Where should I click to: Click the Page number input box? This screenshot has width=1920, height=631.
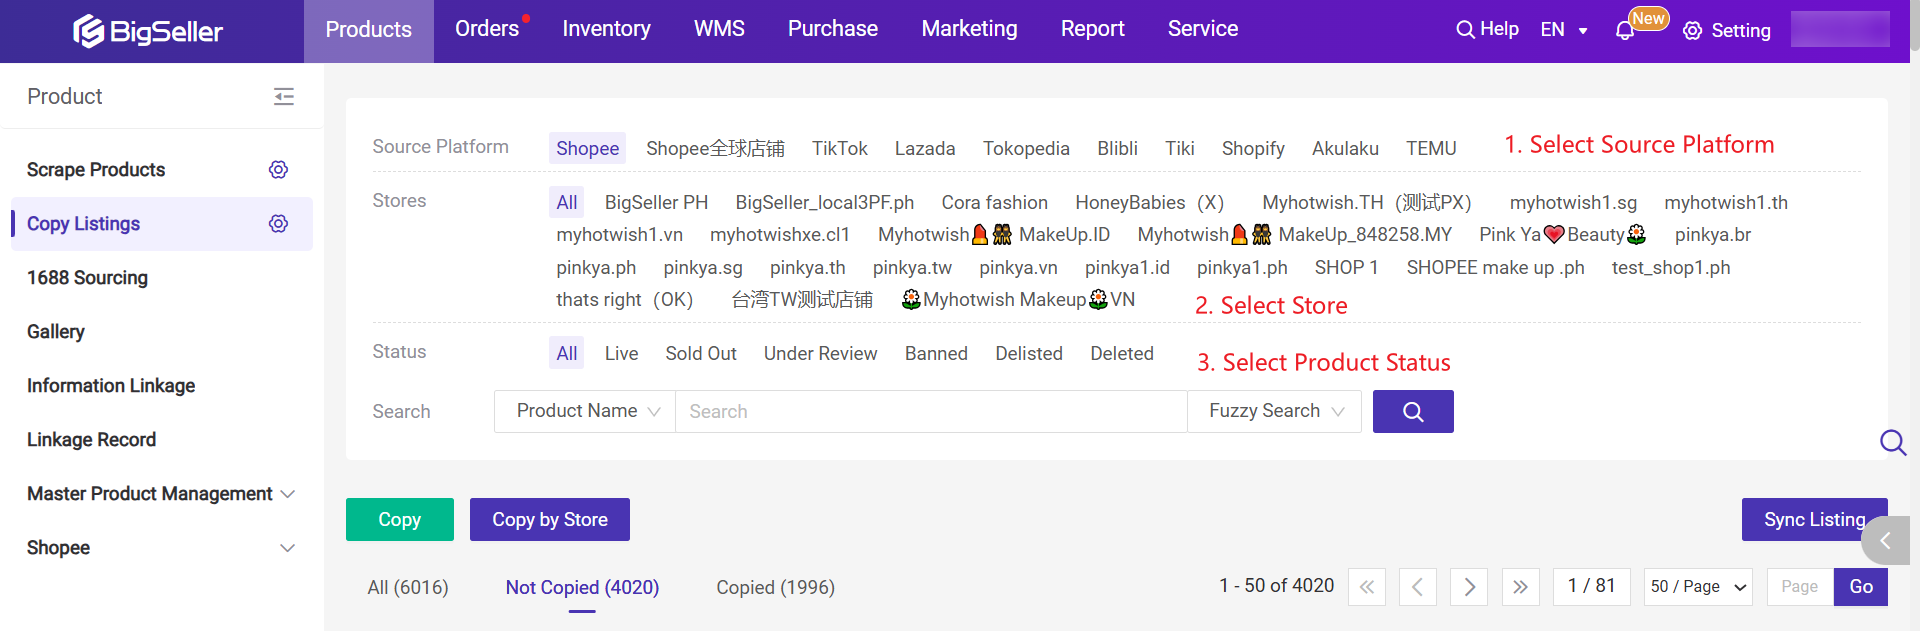(x=1800, y=587)
